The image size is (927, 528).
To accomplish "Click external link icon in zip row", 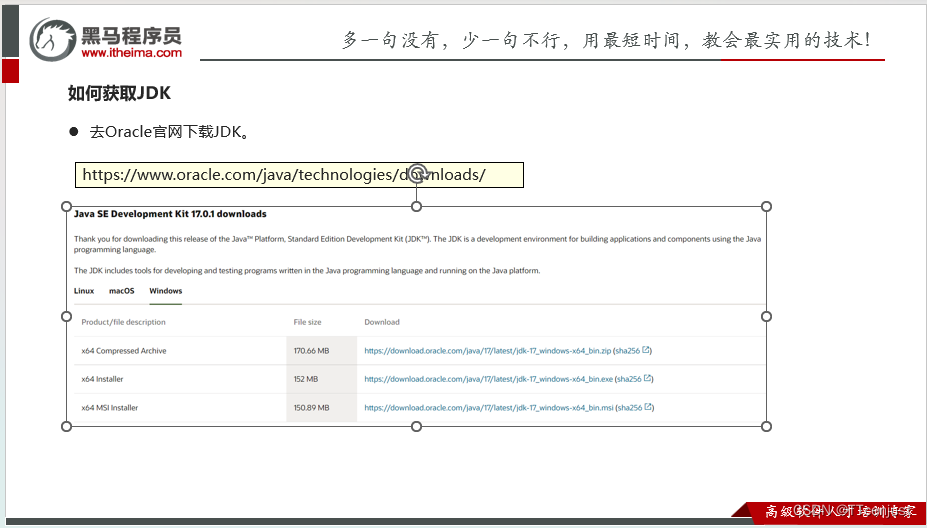I will (x=646, y=350).
